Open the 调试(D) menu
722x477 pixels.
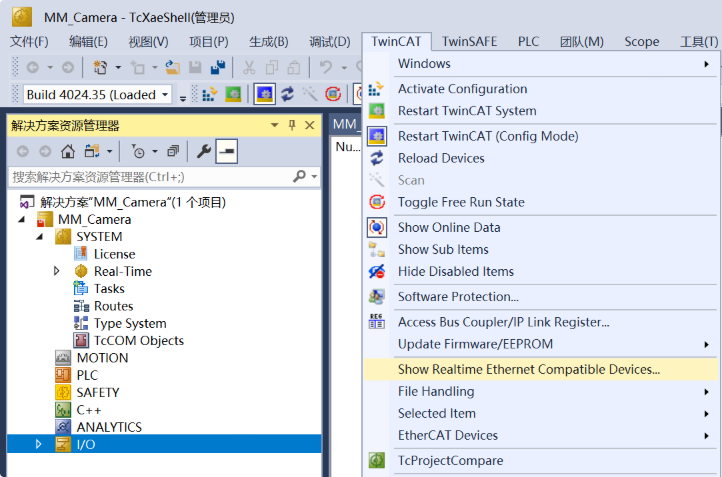pyautogui.click(x=330, y=42)
